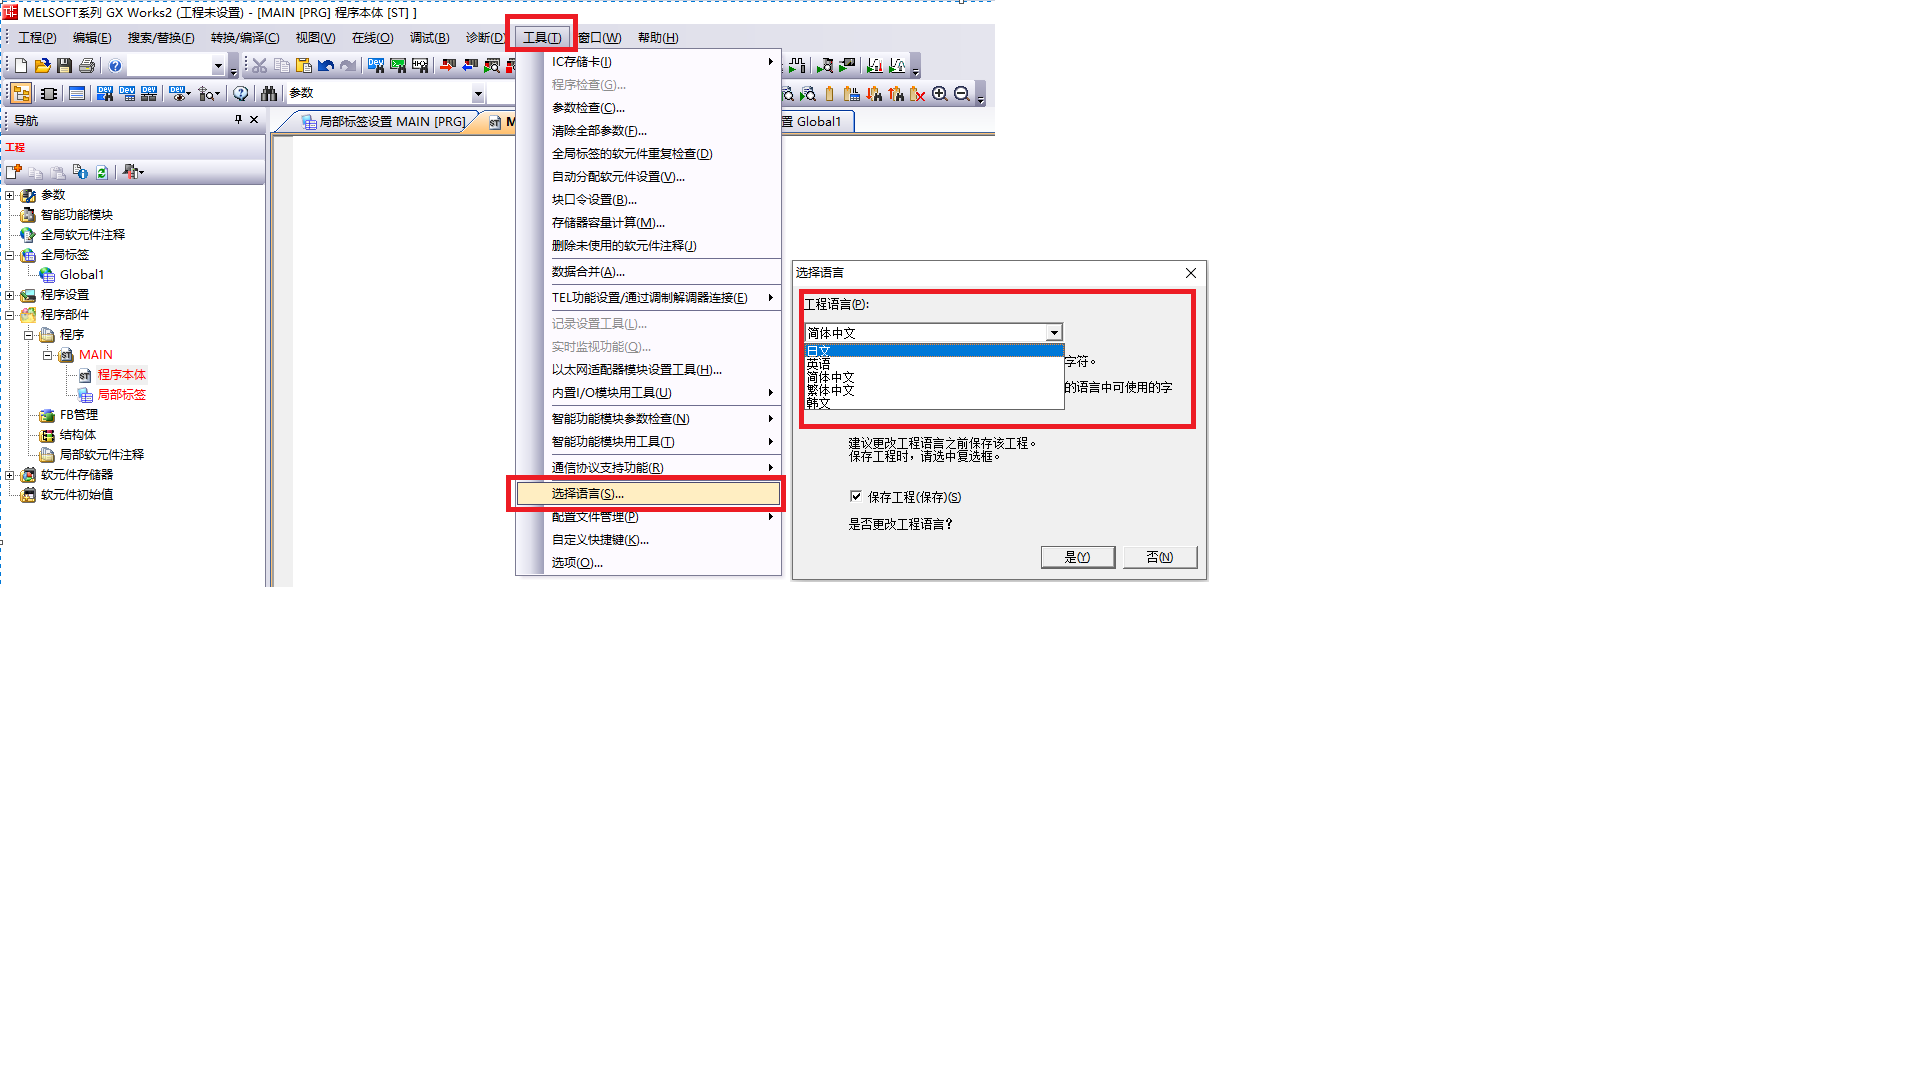Click the Write to PLC icon
The image size is (1920, 1080).
[448, 66]
